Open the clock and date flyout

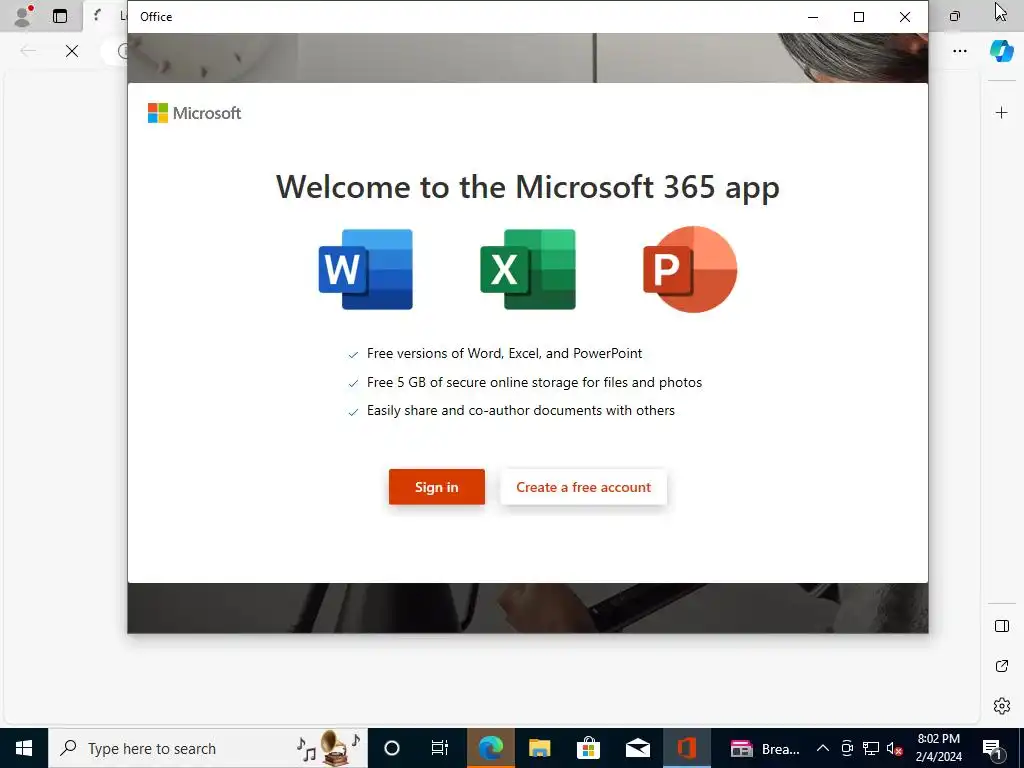pos(938,748)
